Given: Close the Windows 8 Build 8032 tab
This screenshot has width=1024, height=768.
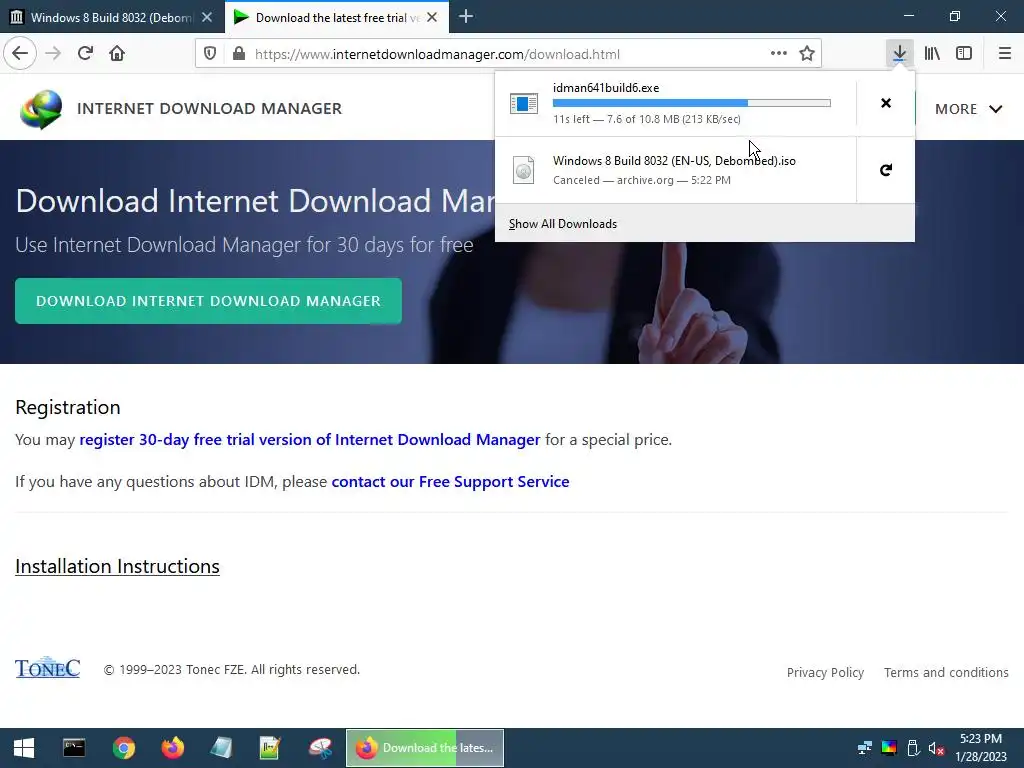Looking at the screenshot, I should (x=207, y=18).
